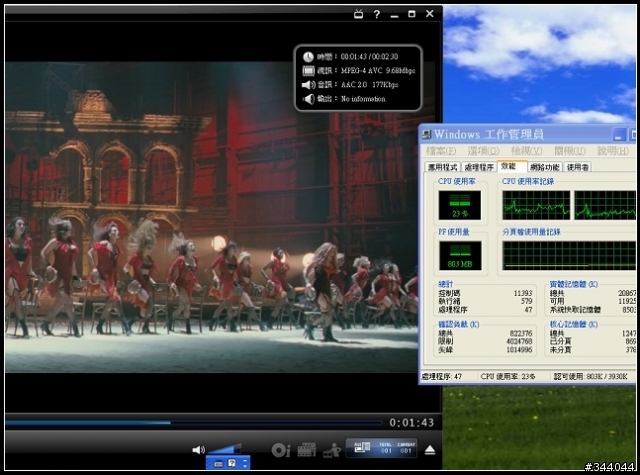Screen dimensions: 640x475
Task: Click the output speaker icon in overlay
Action: click(309, 99)
